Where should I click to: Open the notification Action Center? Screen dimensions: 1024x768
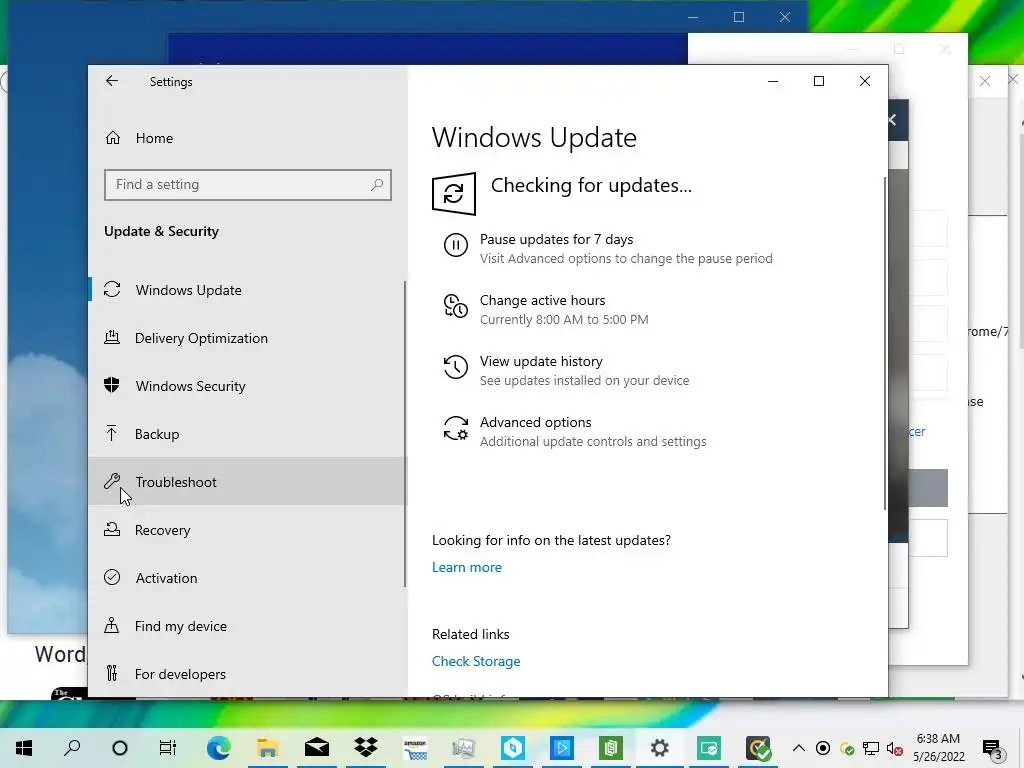point(993,748)
